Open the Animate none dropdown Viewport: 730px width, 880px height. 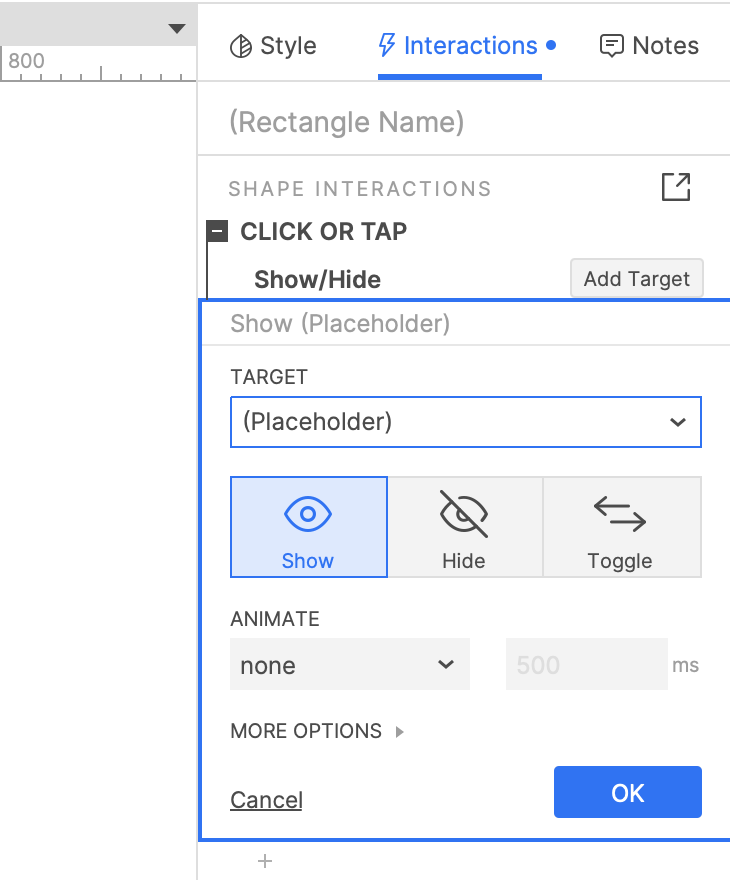click(x=350, y=664)
